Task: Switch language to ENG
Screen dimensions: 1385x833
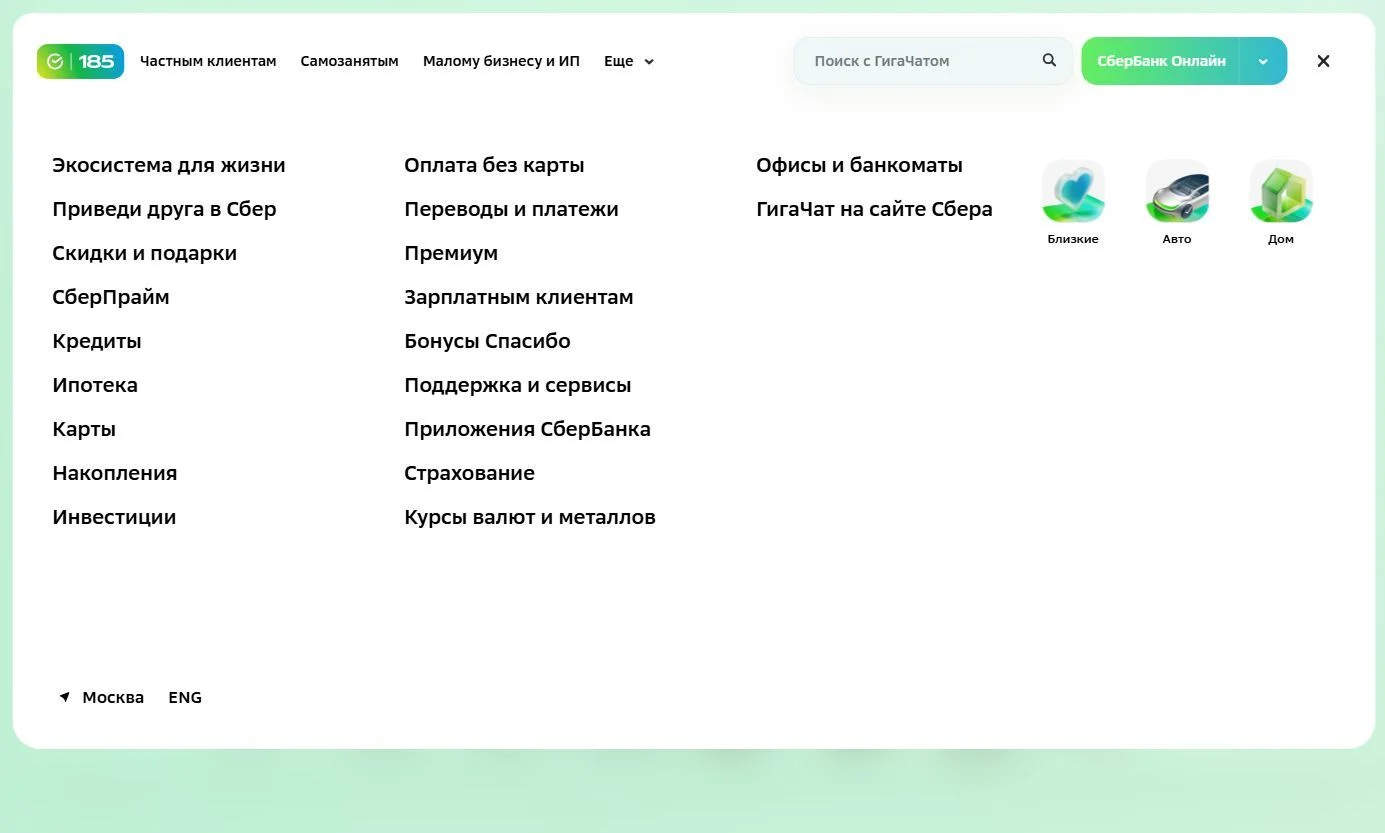Action: coord(185,697)
